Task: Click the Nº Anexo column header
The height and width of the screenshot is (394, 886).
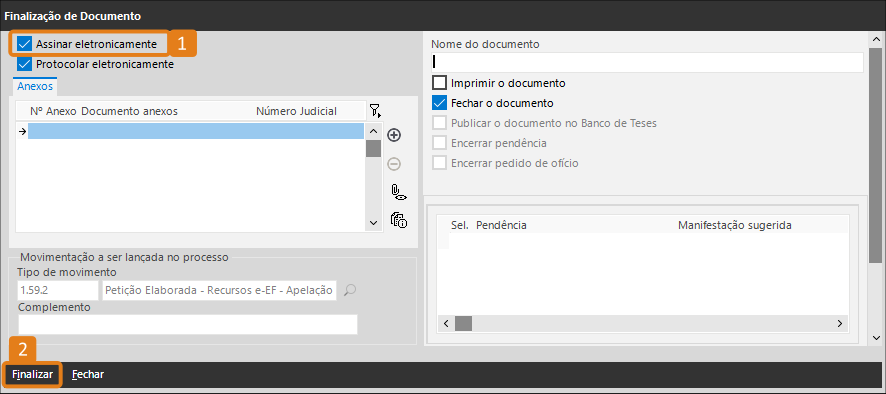Action: pyautogui.click(x=53, y=111)
